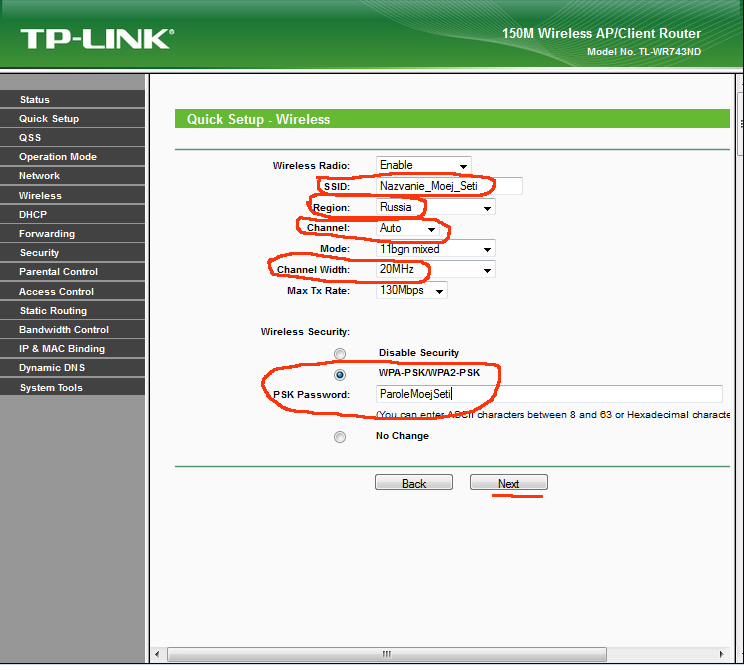Open the DHCP menu item
The image size is (744, 670).
tap(73, 214)
